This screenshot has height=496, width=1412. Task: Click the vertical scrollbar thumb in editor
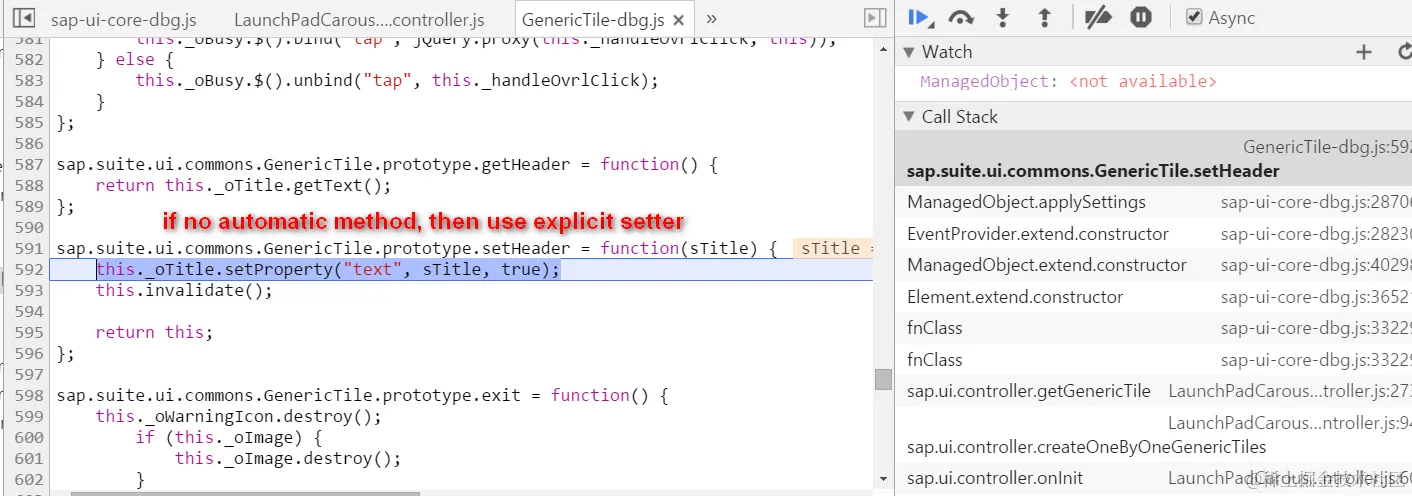[x=883, y=379]
